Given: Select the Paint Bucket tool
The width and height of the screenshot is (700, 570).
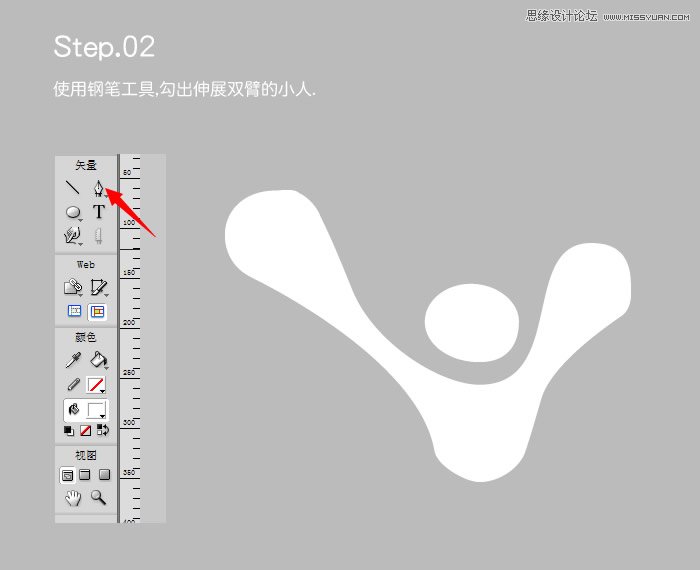Looking at the screenshot, I should (x=98, y=360).
